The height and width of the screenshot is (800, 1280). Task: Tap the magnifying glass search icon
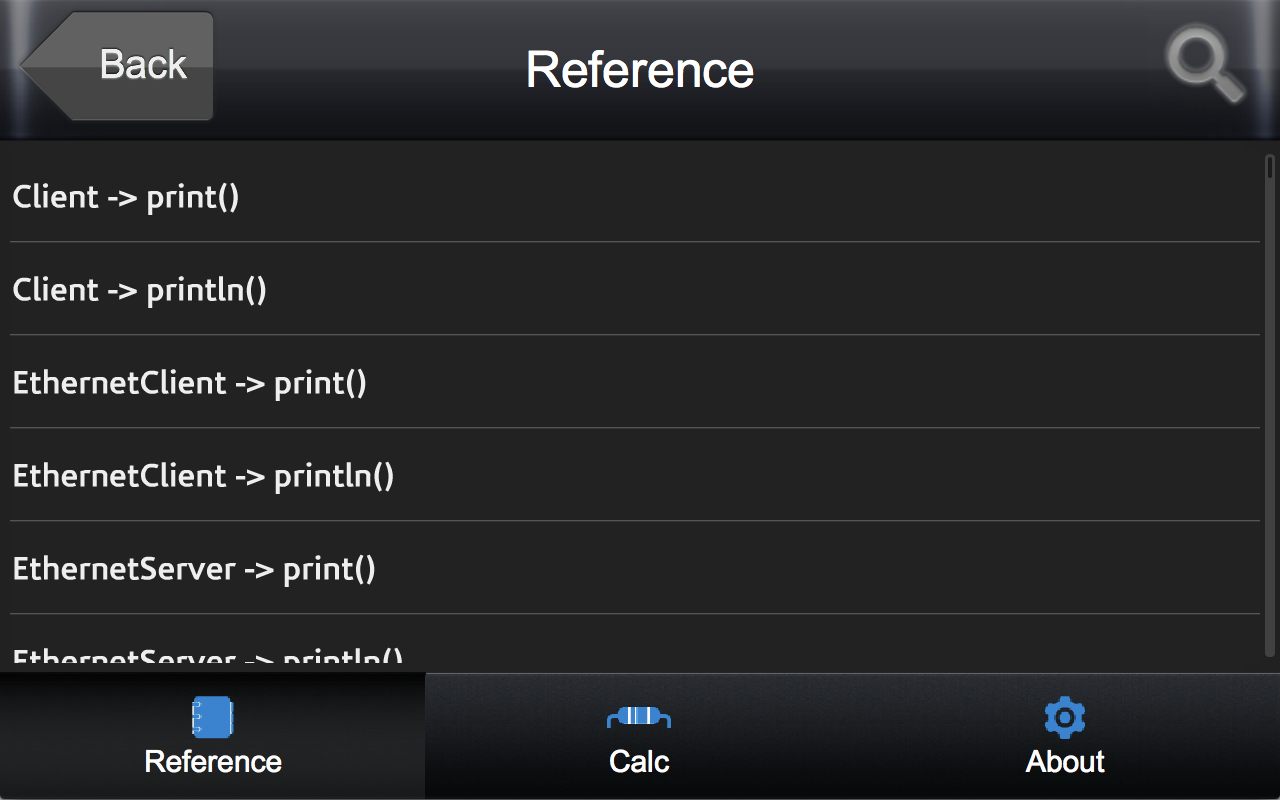(x=1204, y=66)
